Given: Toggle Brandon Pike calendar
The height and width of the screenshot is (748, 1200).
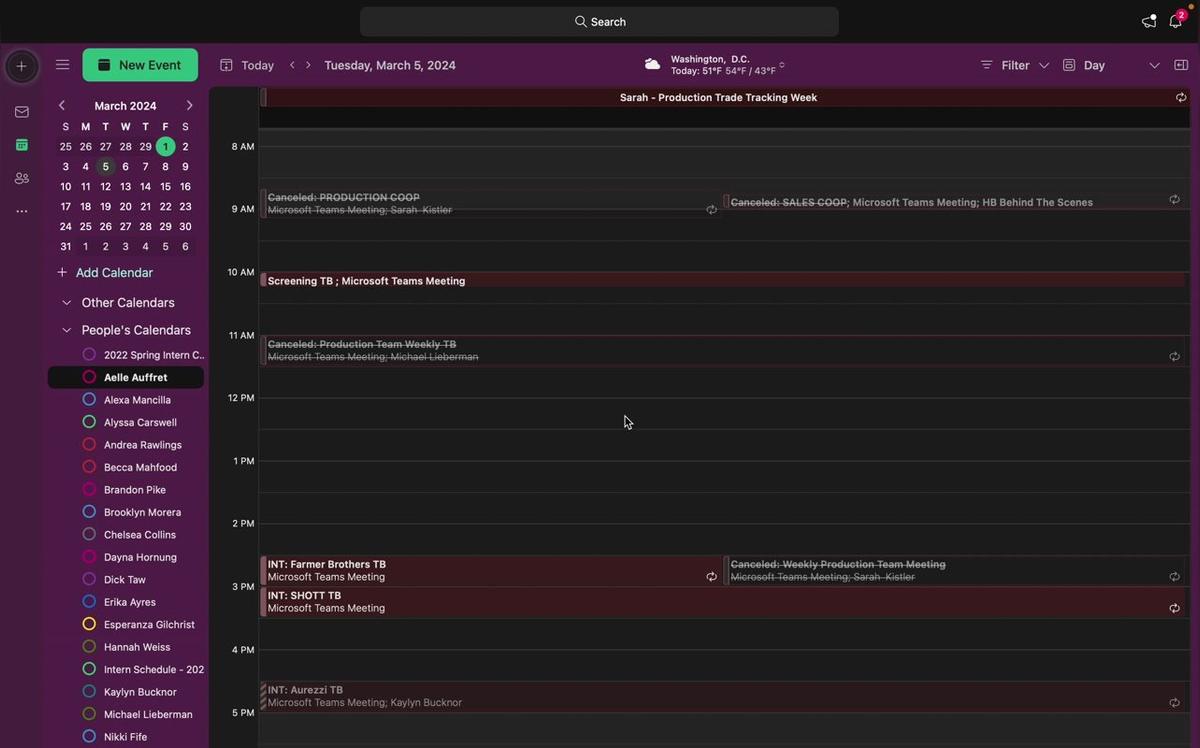Looking at the screenshot, I should click(x=89, y=490).
